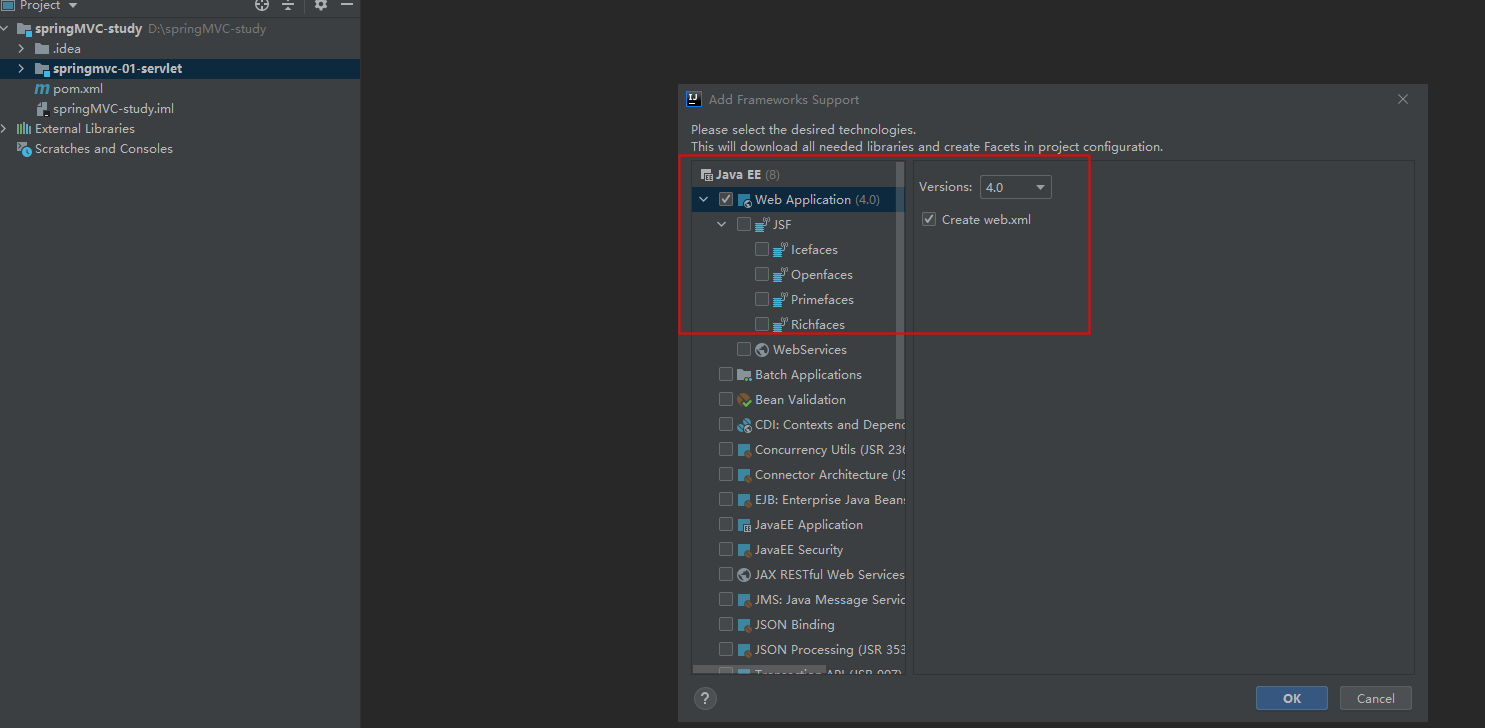Screen dimensions: 1485x728
Task: Open the Versions 4.0 dropdown
Action: pos(1015,187)
